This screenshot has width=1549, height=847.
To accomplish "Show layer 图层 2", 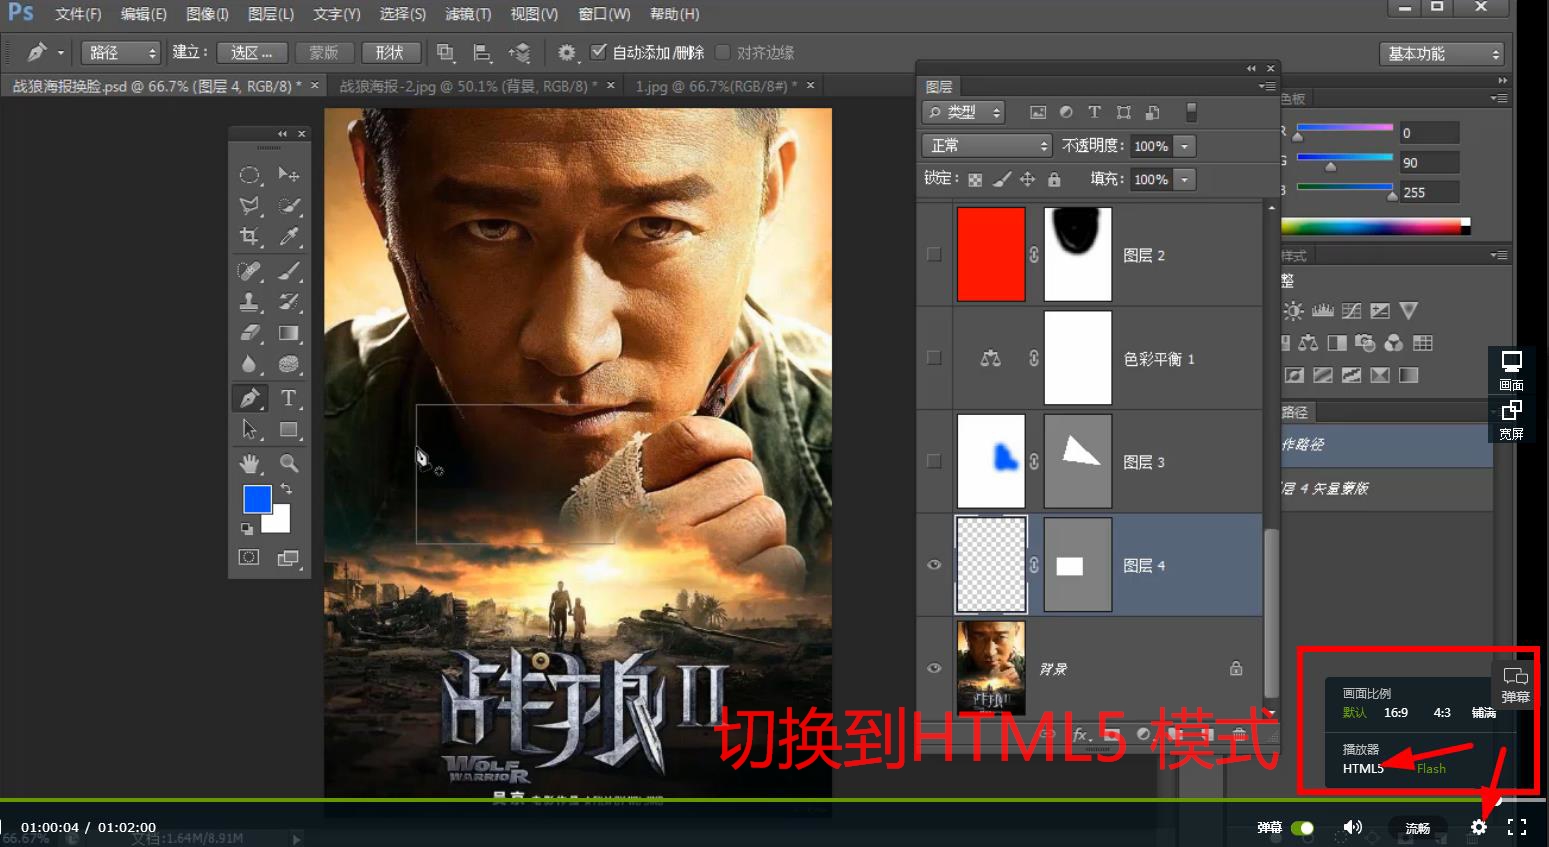I will pyautogui.click(x=934, y=254).
